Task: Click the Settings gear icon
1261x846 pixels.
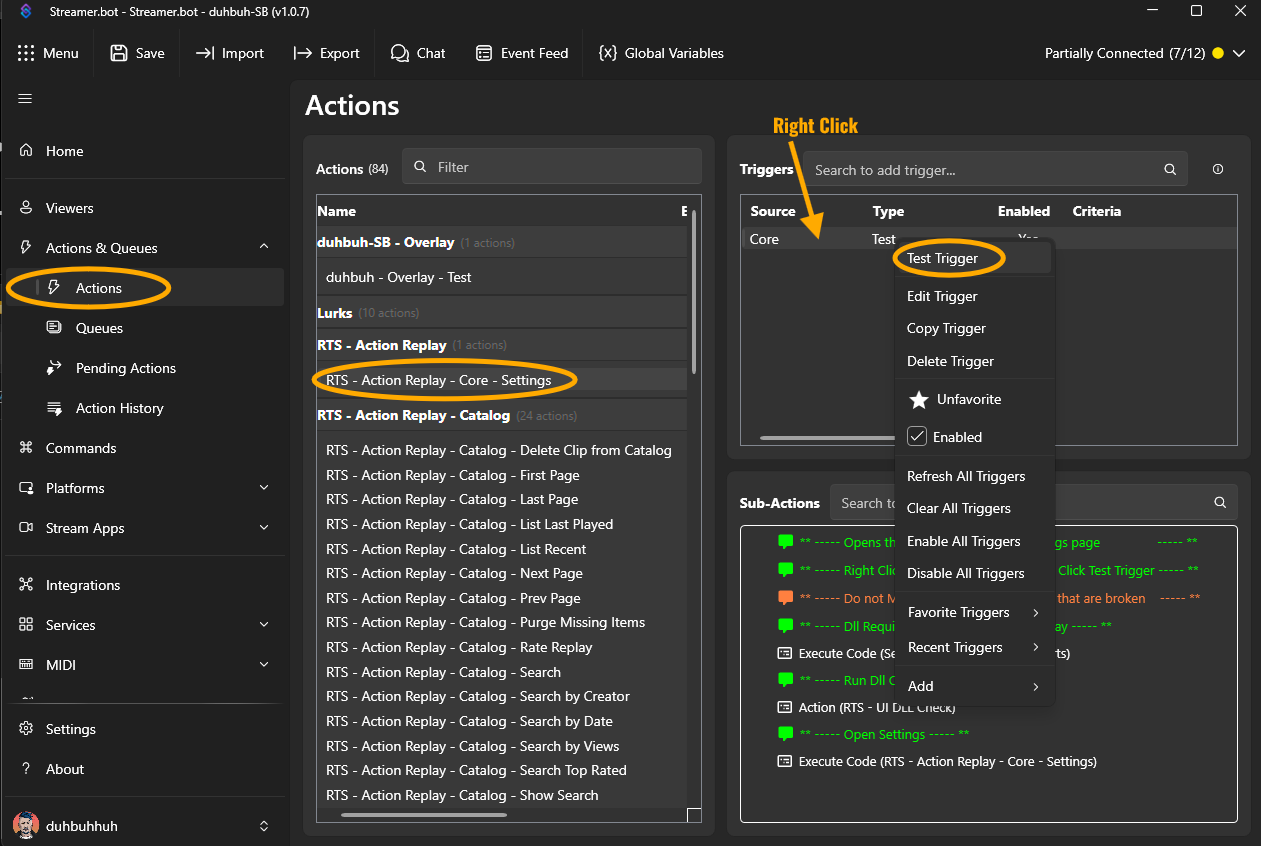Action: coord(27,729)
